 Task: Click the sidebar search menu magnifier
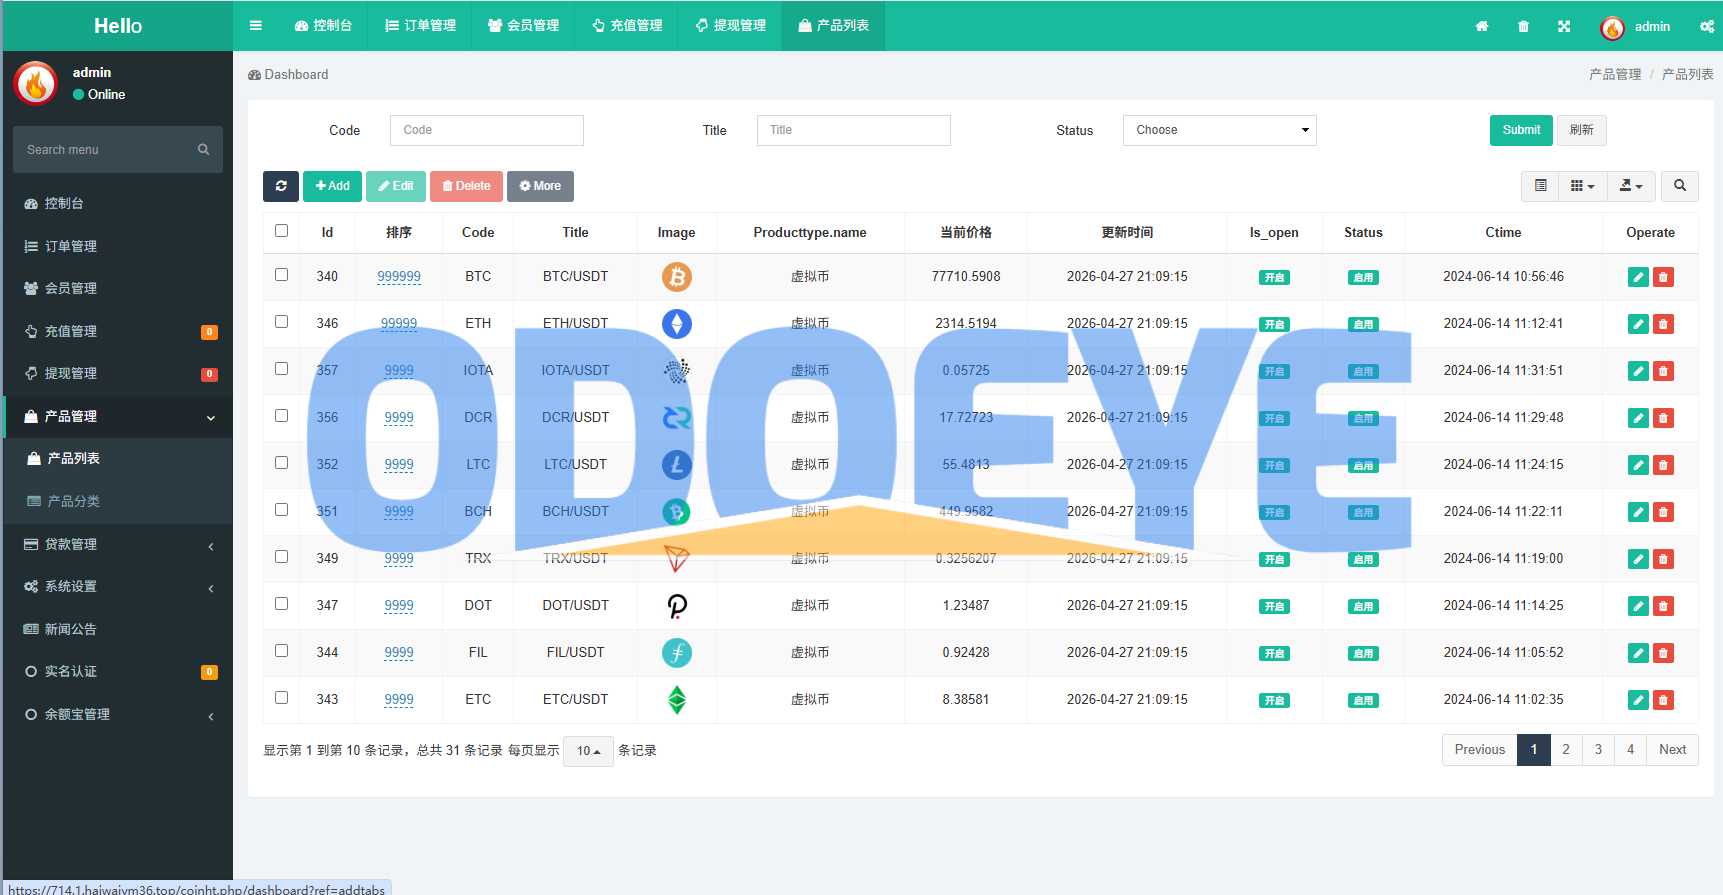(203, 150)
